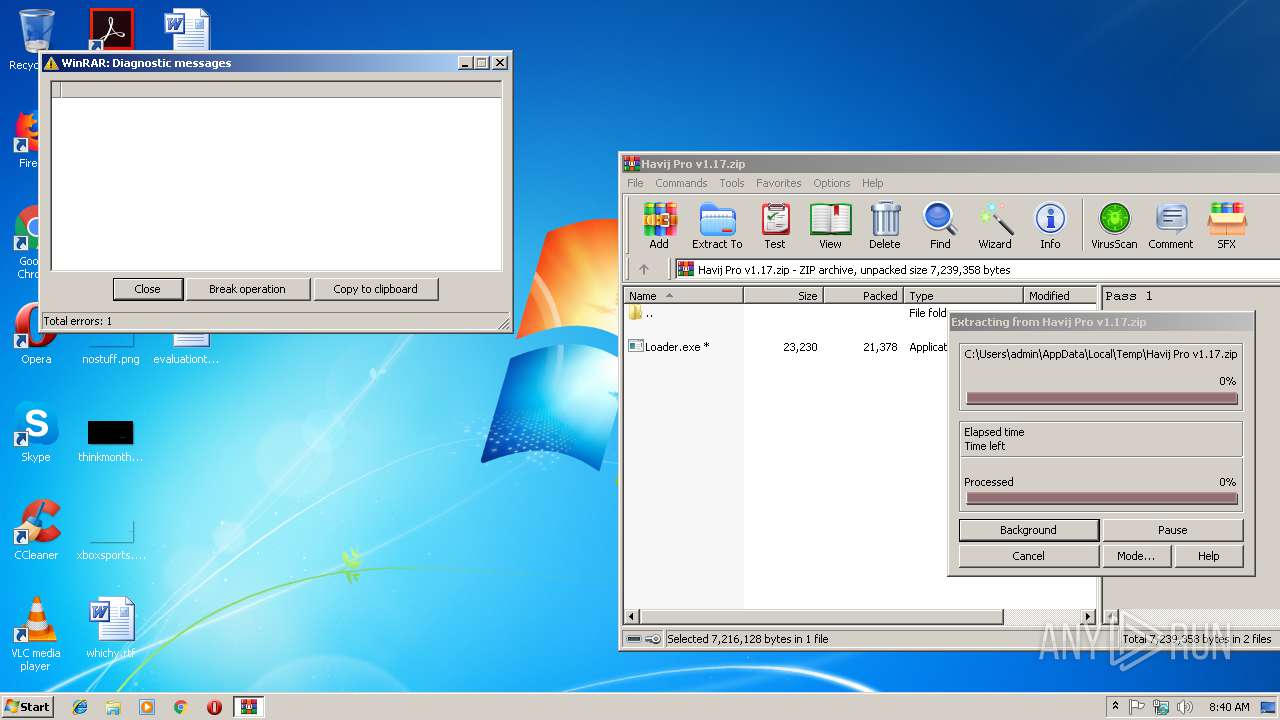Viewport: 1280px width, 720px height.
Task: Click Break operation button
Action: click(247, 289)
